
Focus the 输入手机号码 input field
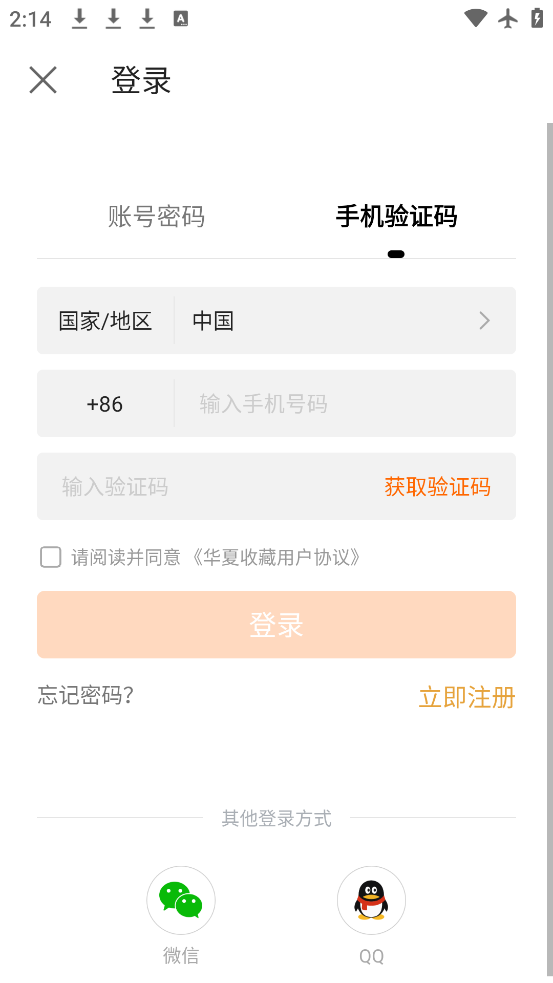(345, 404)
